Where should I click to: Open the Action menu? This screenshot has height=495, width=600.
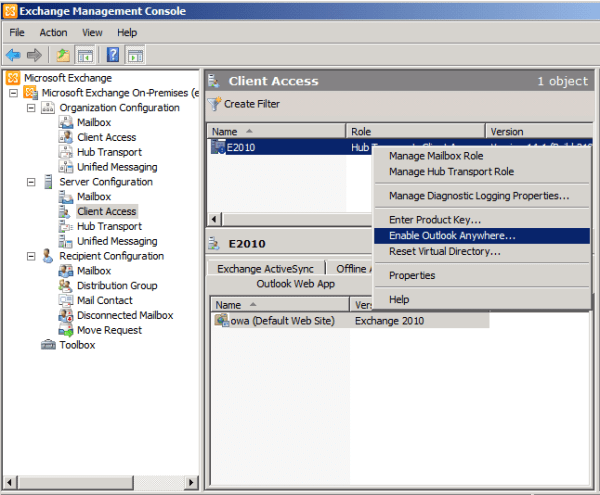click(54, 33)
